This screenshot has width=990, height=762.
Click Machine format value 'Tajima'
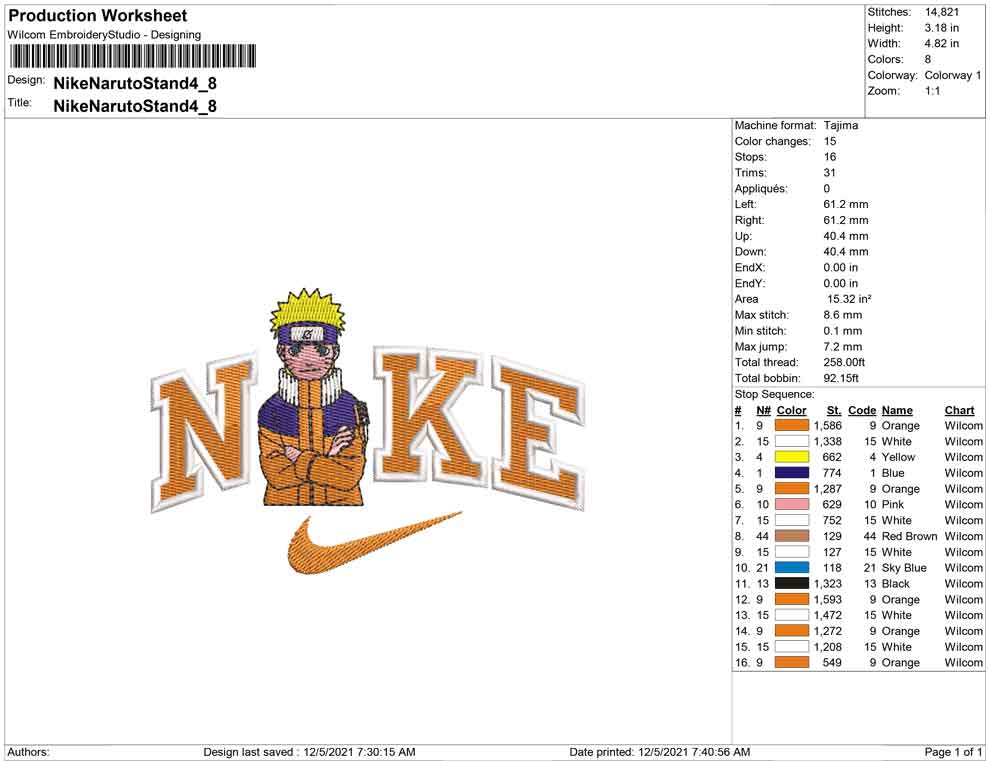841,125
